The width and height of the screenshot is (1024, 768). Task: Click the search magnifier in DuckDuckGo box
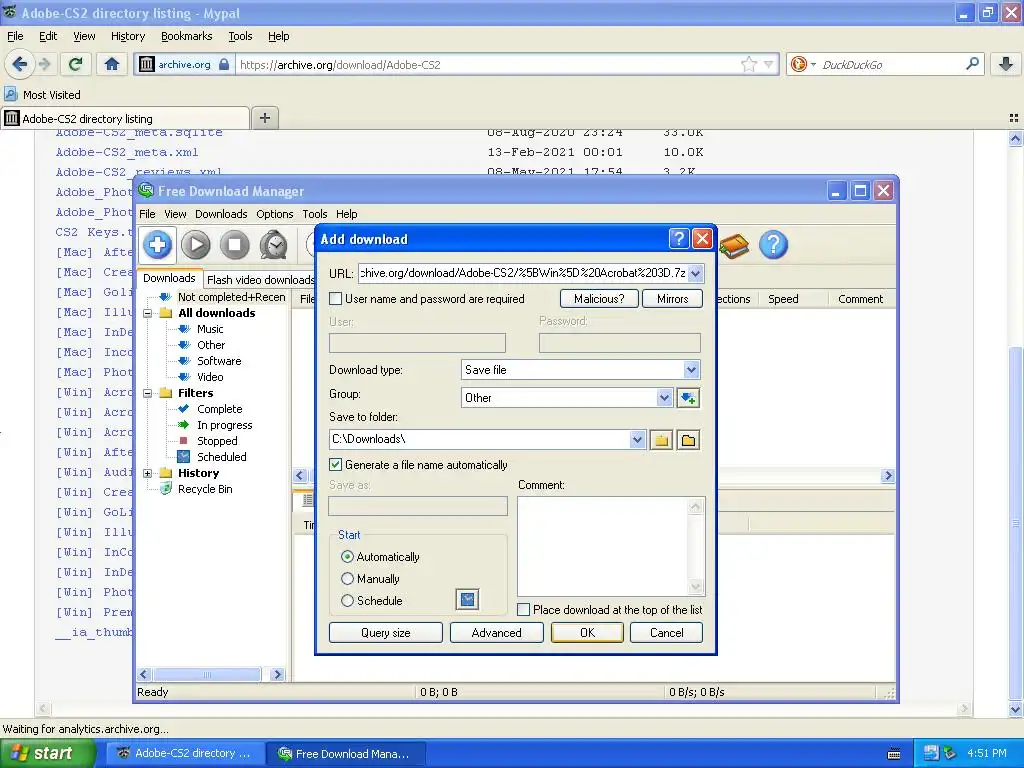pyautogui.click(x=972, y=63)
